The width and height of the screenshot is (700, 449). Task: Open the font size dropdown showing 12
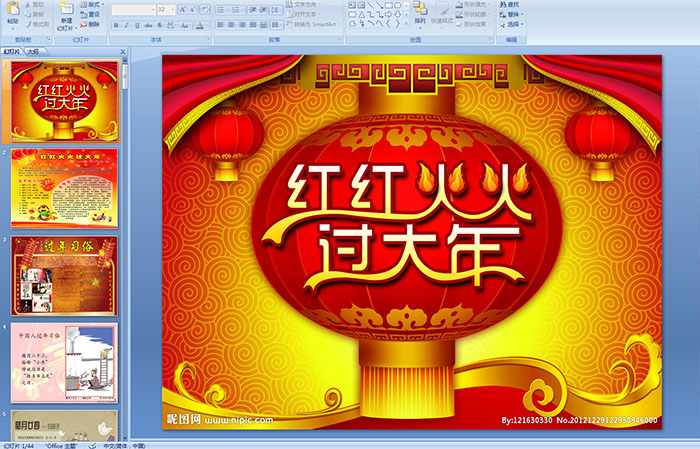[x=167, y=10]
